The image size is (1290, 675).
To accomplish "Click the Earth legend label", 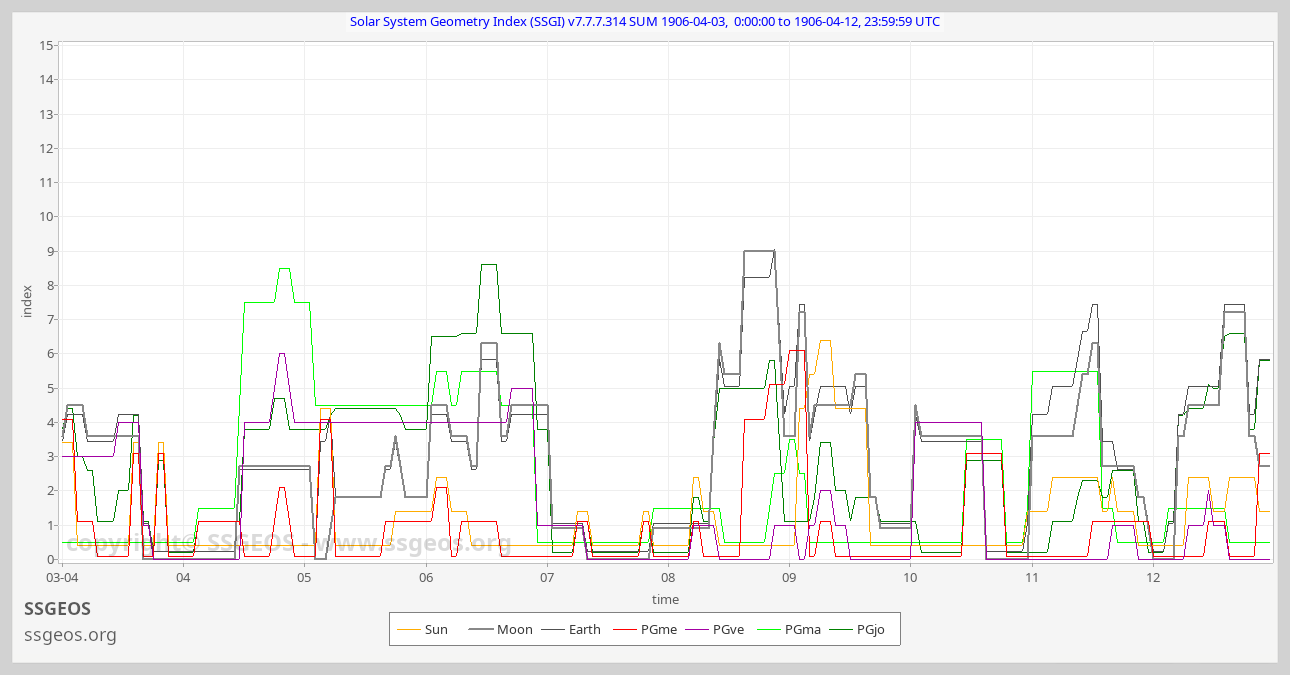I will [x=585, y=630].
